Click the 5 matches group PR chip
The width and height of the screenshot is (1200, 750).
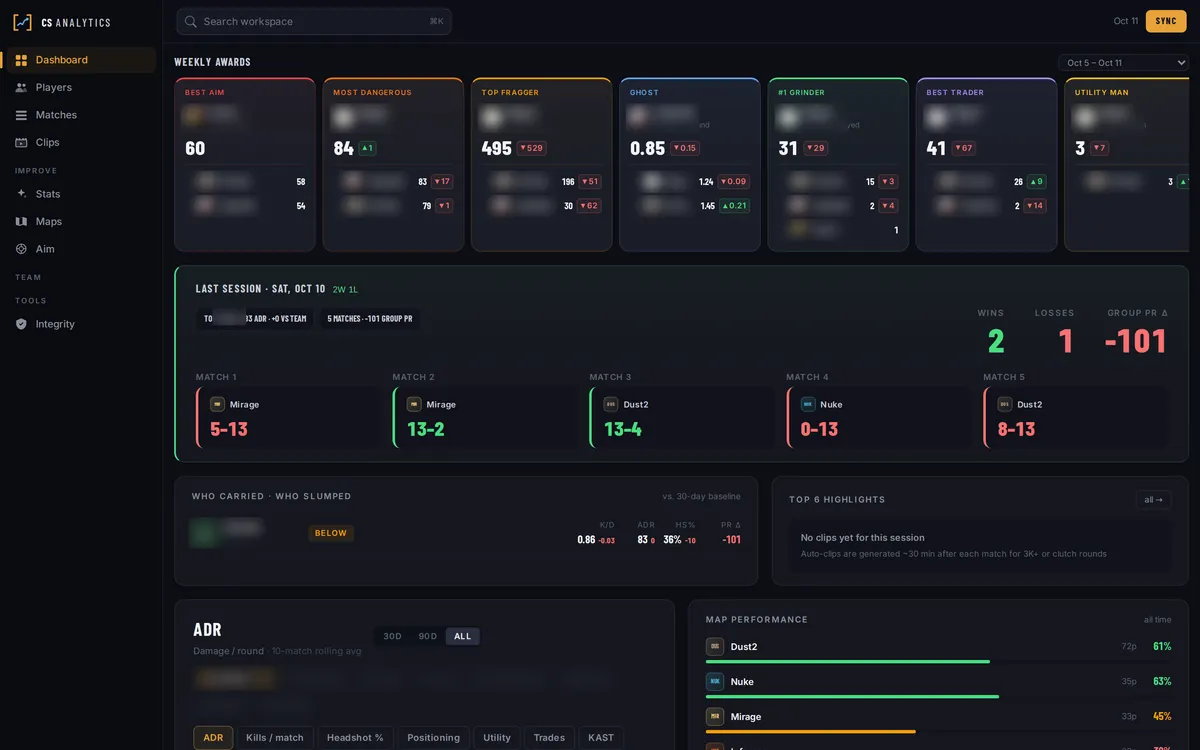click(x=370, y=319)
